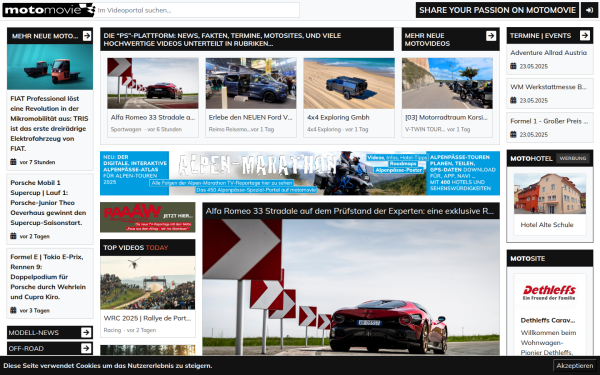
Task: Accept cookies with Akzeptieren button
Action: [574, 366]
